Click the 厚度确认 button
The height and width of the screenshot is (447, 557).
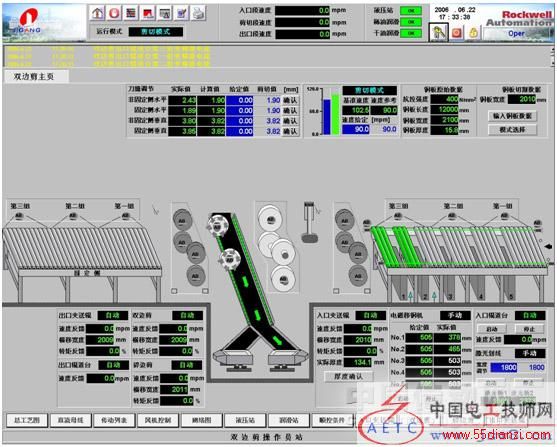[348, 376]
